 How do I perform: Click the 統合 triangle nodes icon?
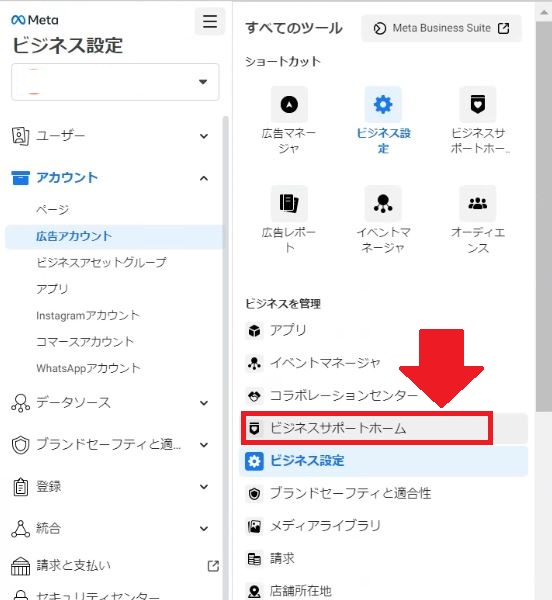20,529
